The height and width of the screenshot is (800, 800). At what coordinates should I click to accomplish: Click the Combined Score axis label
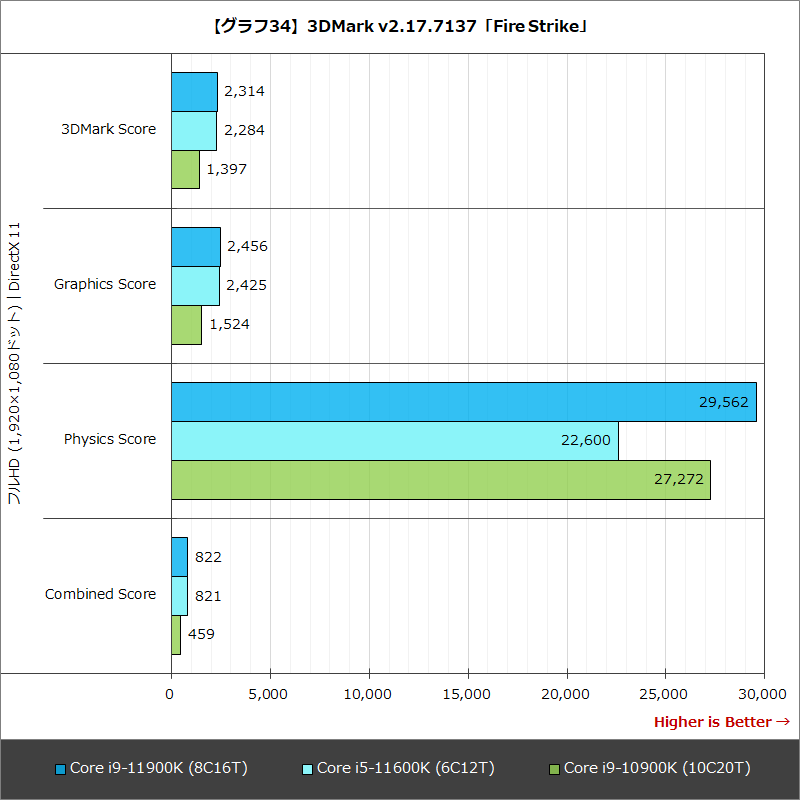coord(100,594)
